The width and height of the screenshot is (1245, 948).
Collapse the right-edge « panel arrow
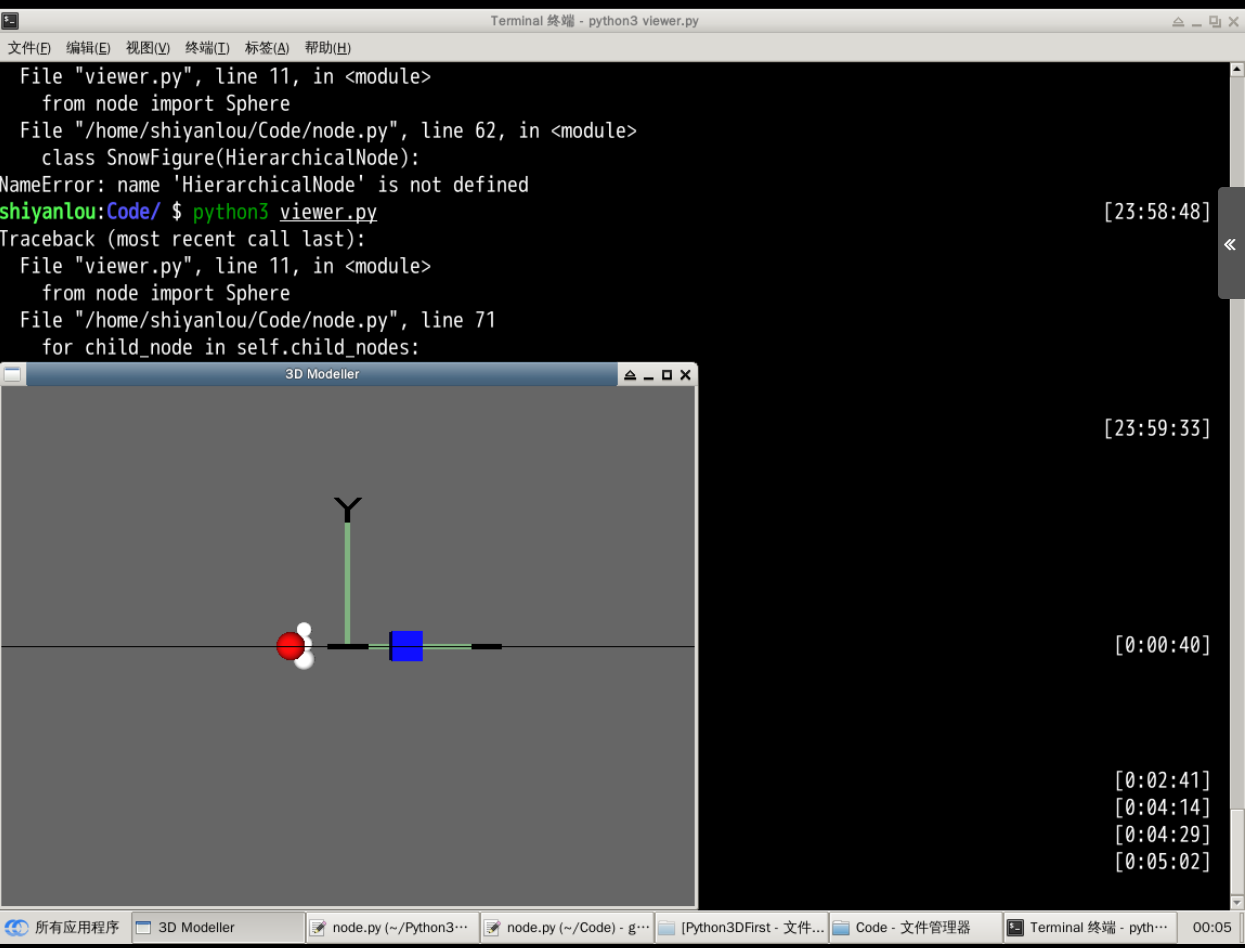tap(1229, 244)
